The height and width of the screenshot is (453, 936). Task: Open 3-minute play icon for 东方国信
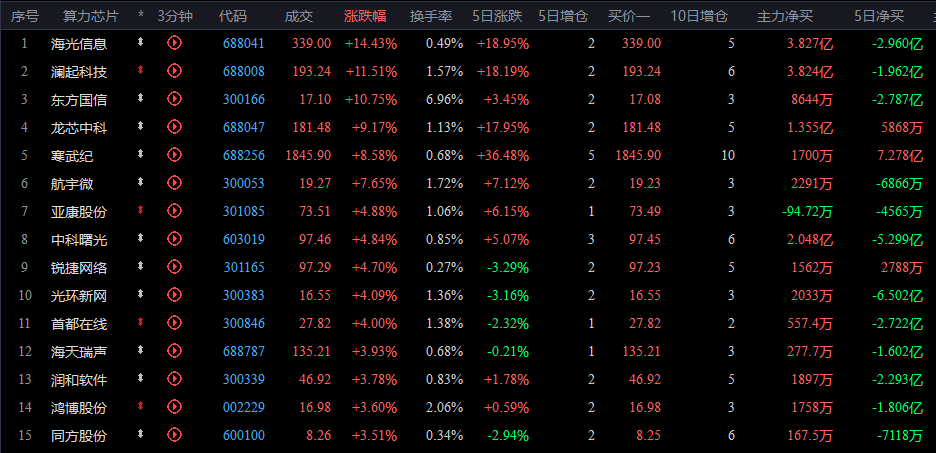174,98
